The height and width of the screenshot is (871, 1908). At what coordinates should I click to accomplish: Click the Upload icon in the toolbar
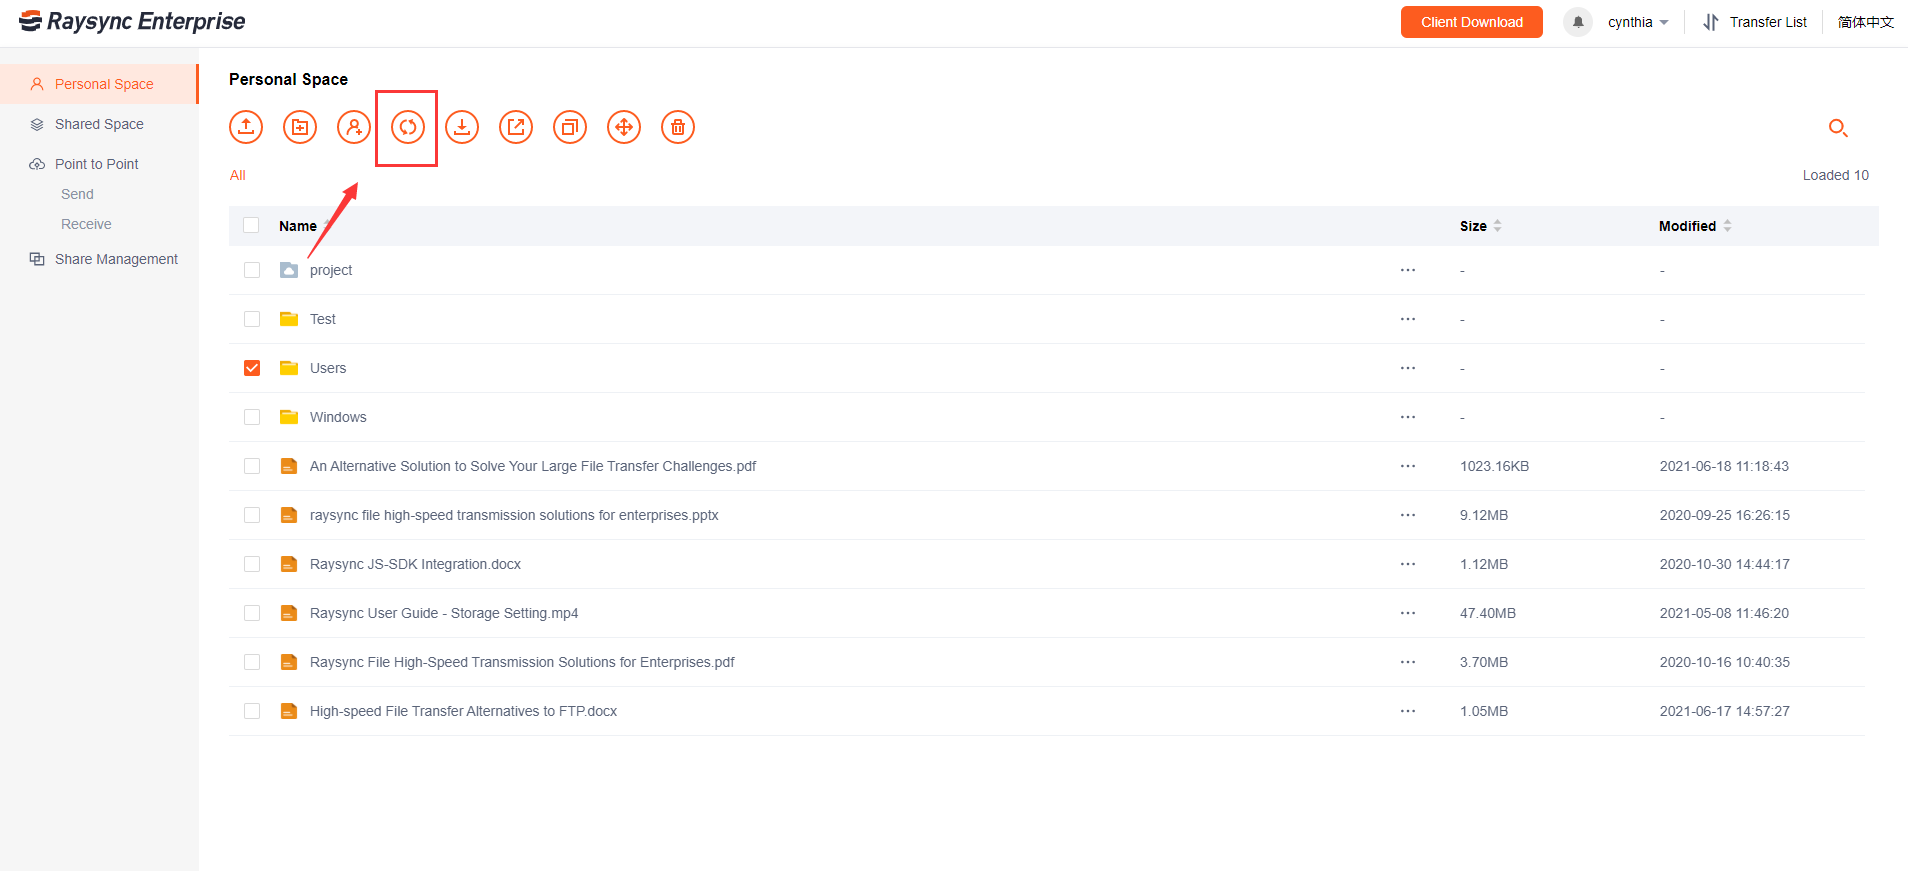click(x=246, y=127)
